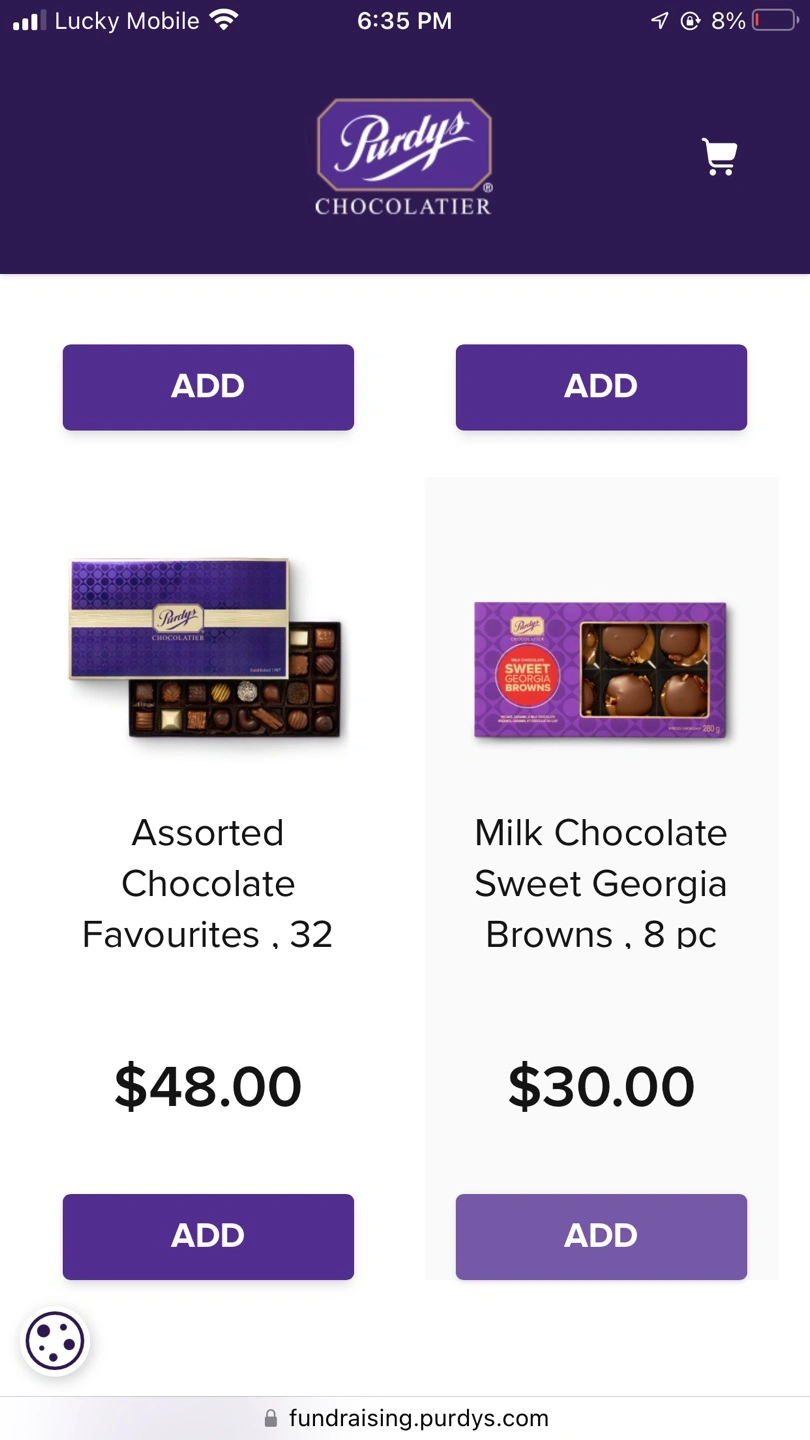Open the Assorted Chocolate Favourites box image
Screen dimensions: 810x1440
[207, 648]
